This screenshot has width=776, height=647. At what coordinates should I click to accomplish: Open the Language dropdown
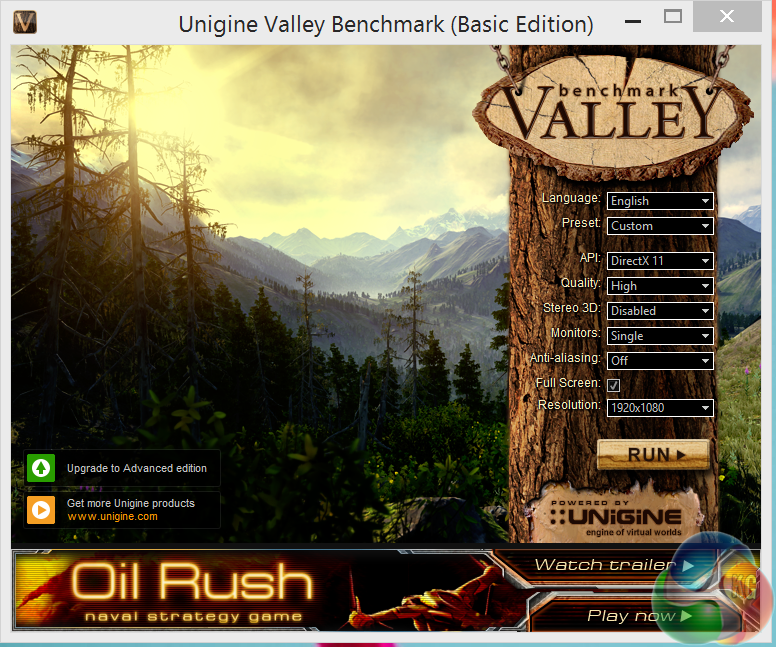[x=660, y=201]
